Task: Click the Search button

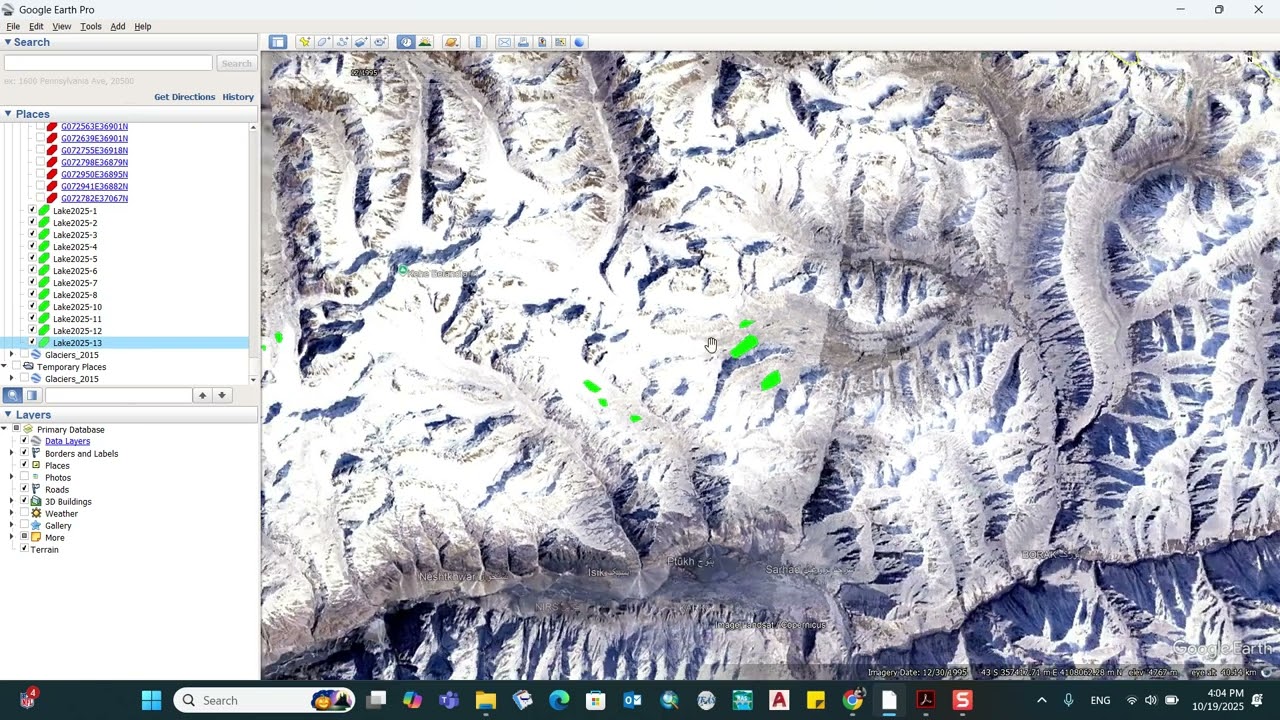Action: (x=237, y=63)
